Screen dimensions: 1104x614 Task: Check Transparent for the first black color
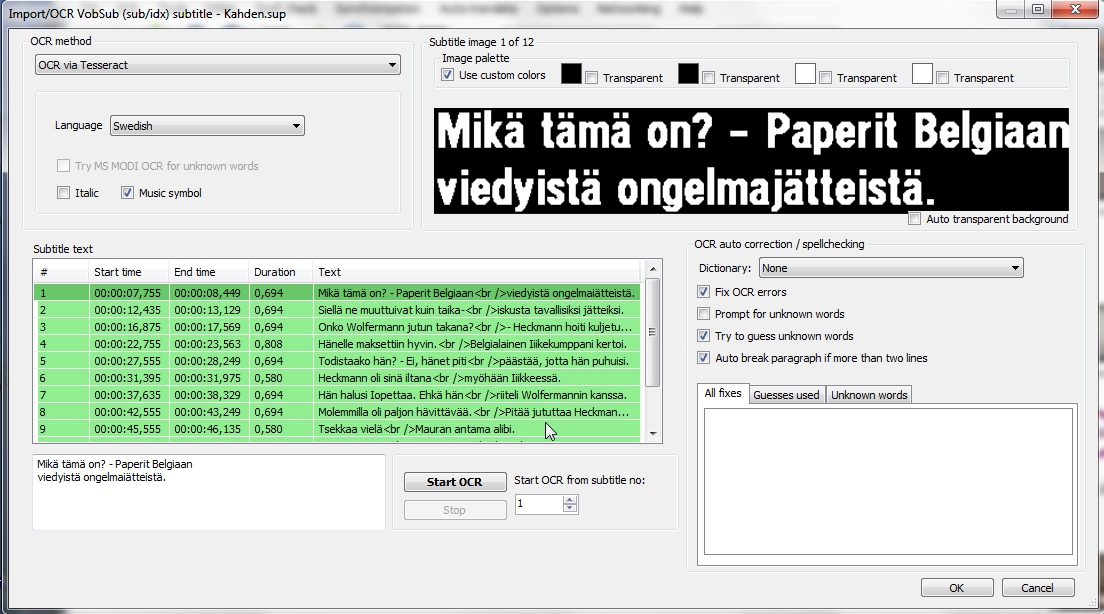point(591,77)
